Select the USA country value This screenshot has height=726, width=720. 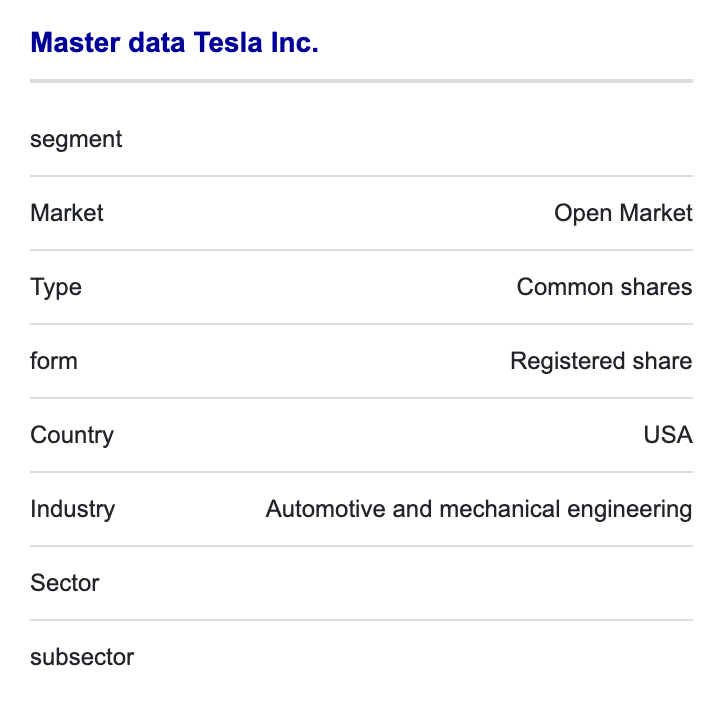[x=668, y=435]
